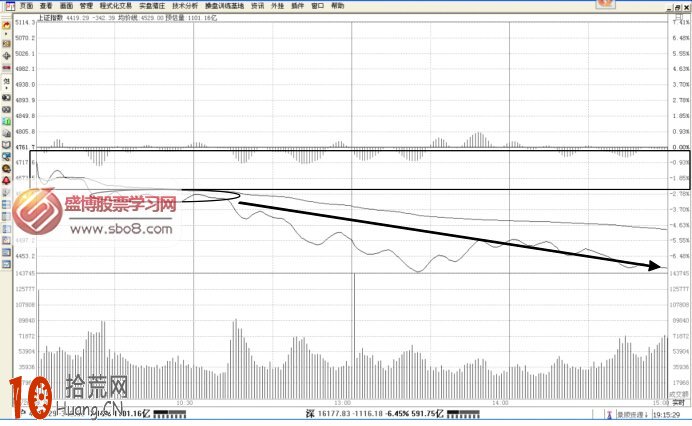Open the 技术分析 menu

click(x=185, y=6)
